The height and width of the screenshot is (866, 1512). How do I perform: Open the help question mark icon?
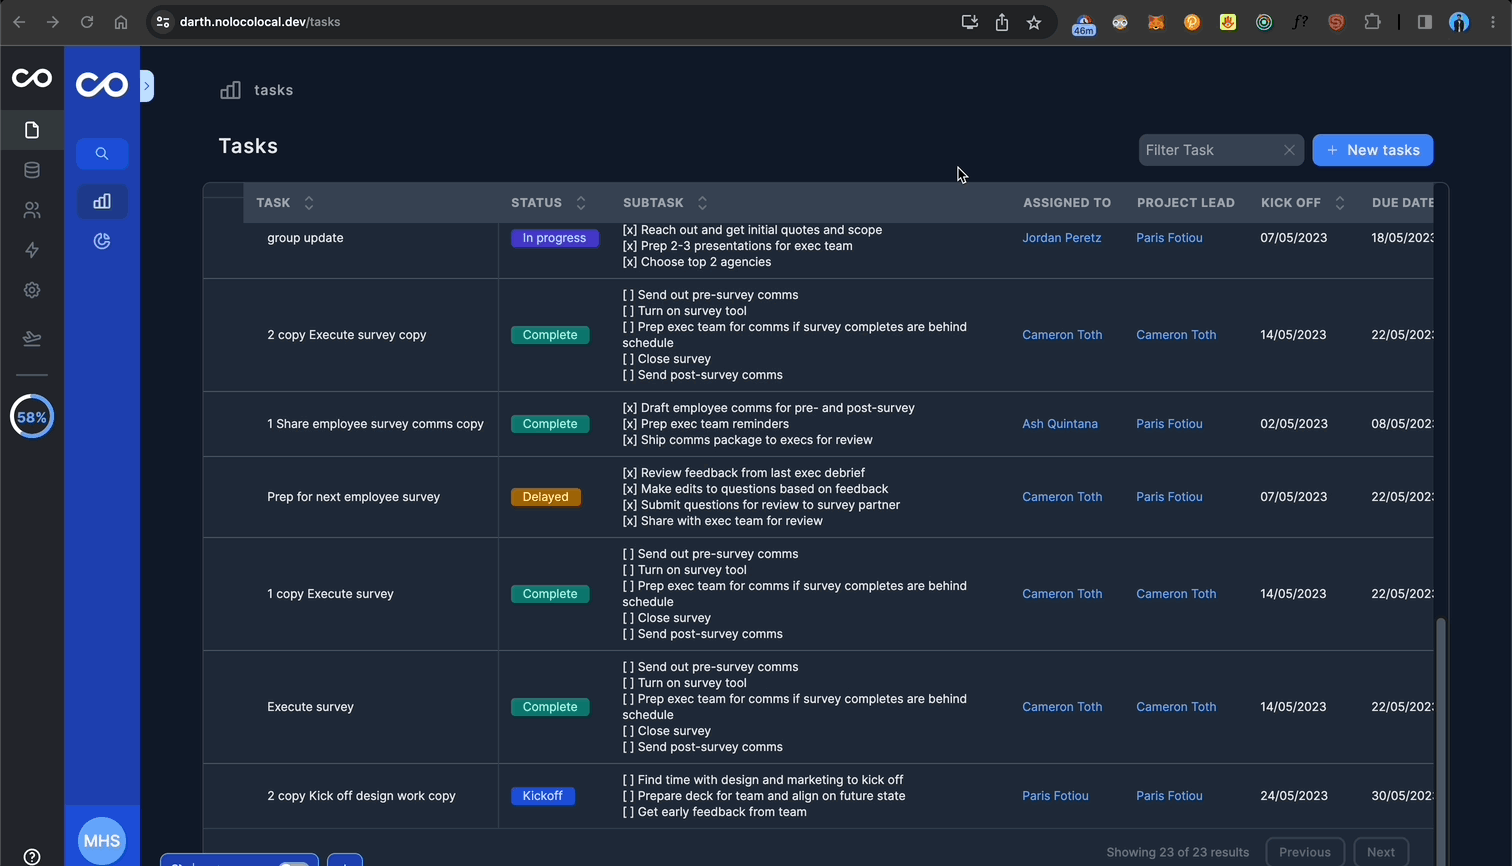pyautogui.click(x=32, y=856)
